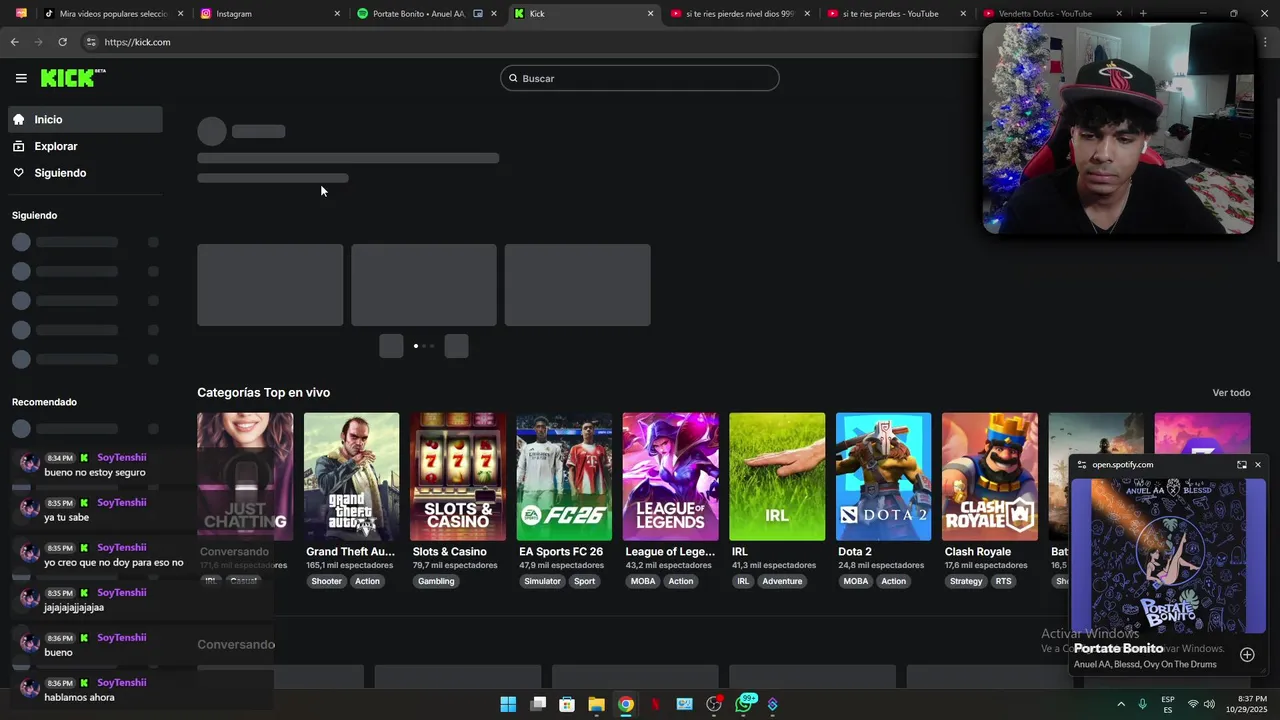Open Dota 2 category thumbnail
The image size is (1280, 720).
coord(883,476)
